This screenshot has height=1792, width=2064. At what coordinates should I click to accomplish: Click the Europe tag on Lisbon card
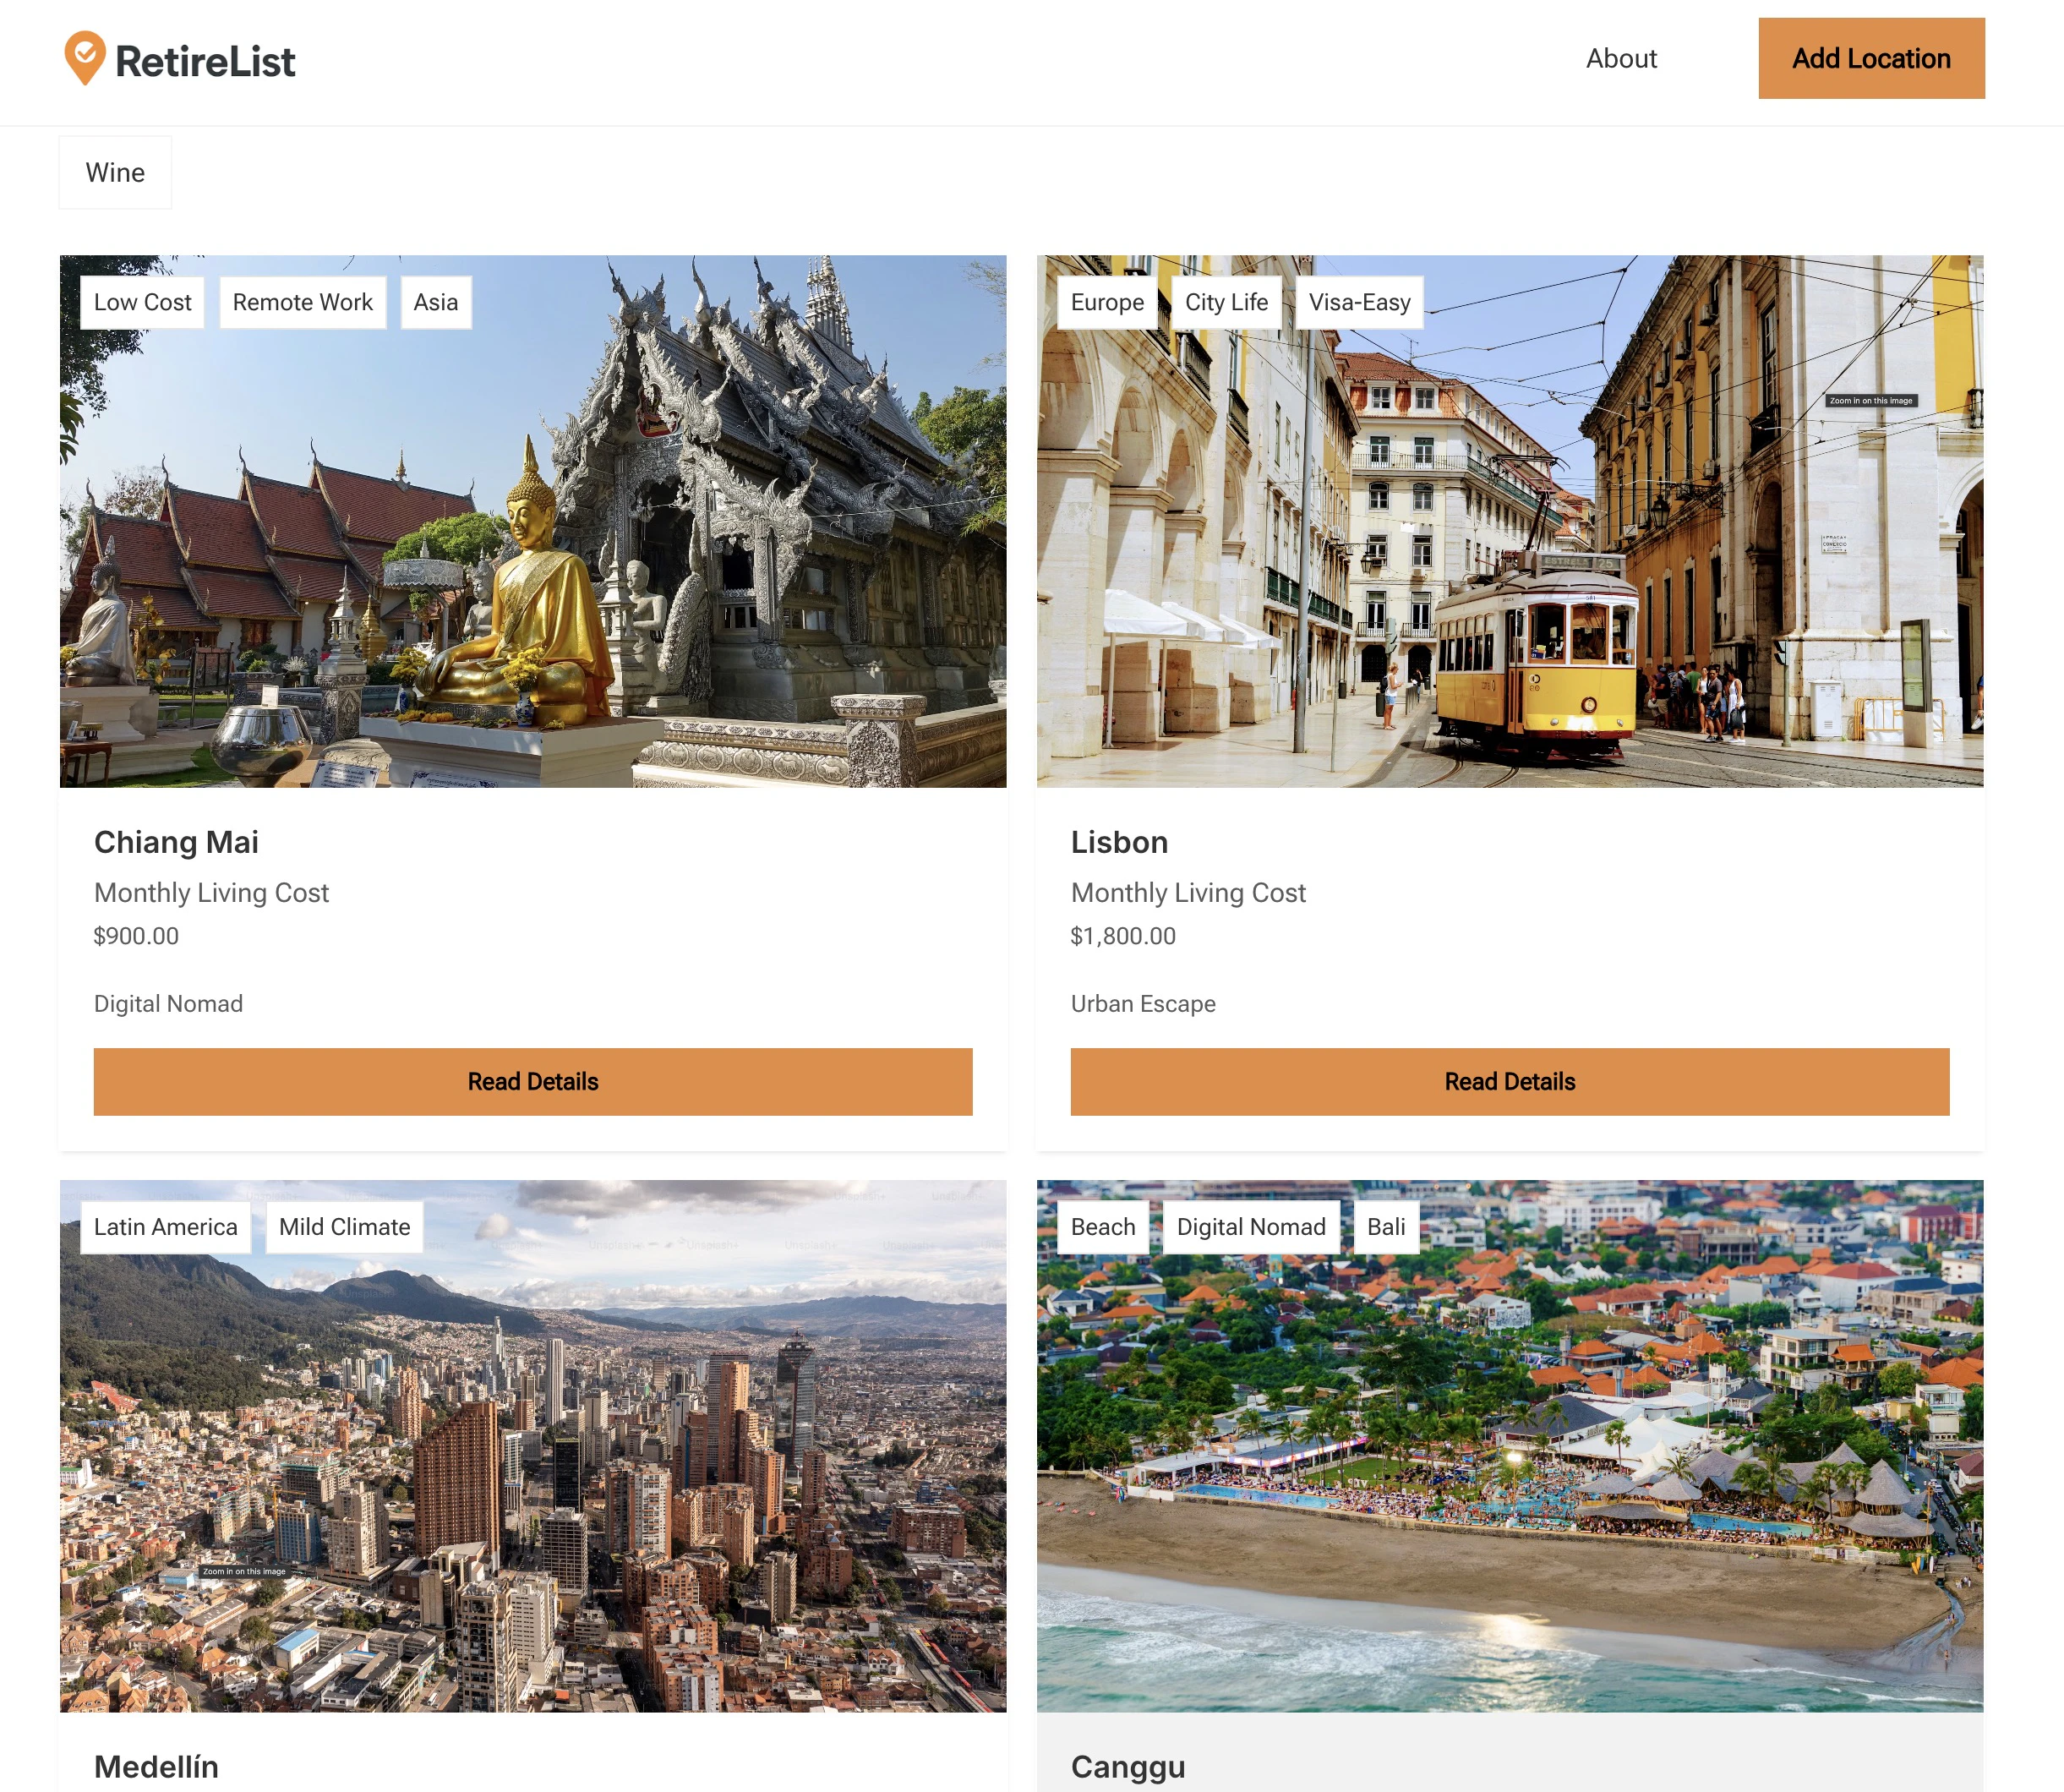pyautogui.click(x=1106, y=302)
